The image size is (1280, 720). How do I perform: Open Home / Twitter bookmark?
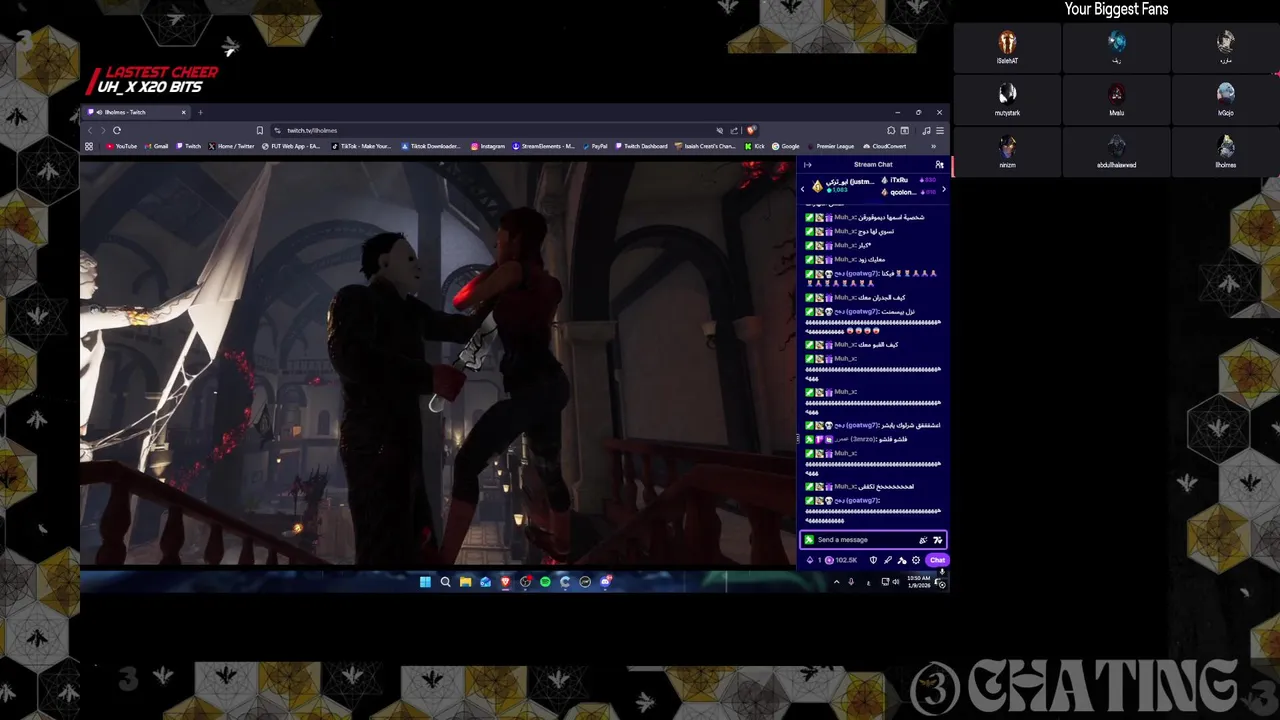(232, 146)
